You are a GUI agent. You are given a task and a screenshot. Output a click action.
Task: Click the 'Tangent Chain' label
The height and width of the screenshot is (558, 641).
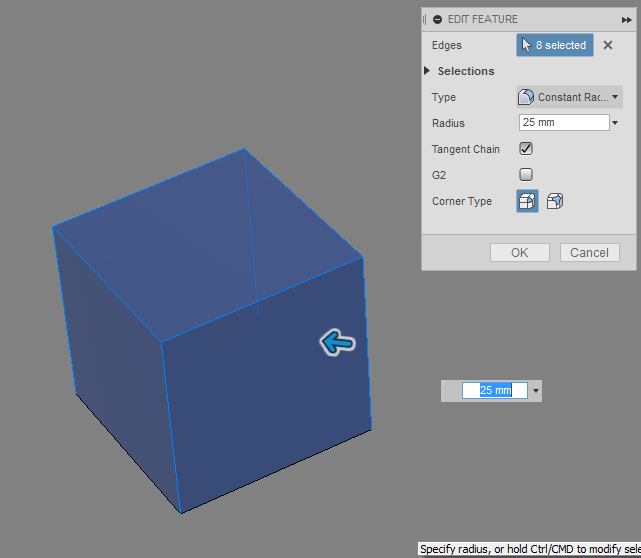pyautogui.click(x=466, y=149)
